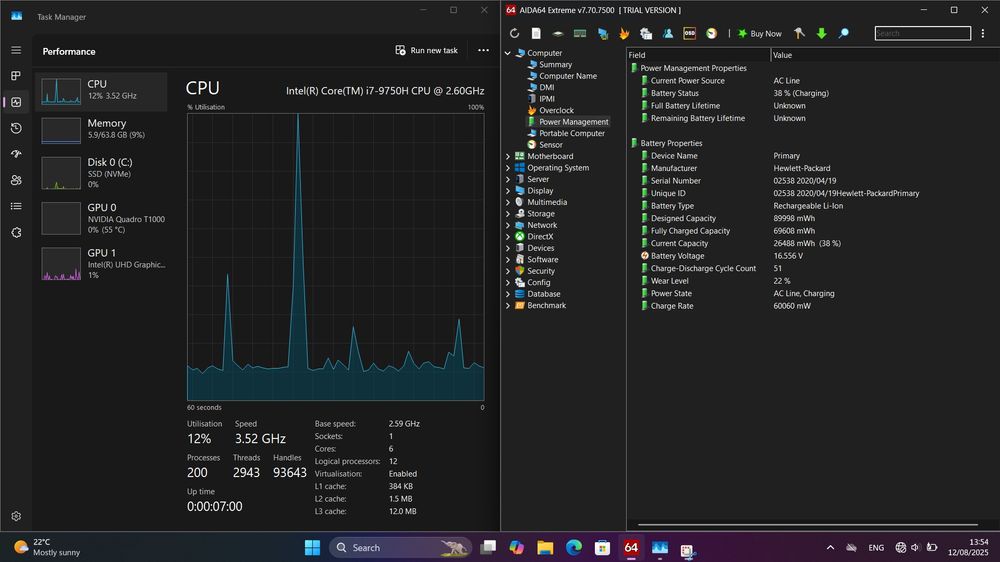Expand the Network tree node
Image resolution: width=1000 pixels, height=562 pixels.
coord(508,225)
